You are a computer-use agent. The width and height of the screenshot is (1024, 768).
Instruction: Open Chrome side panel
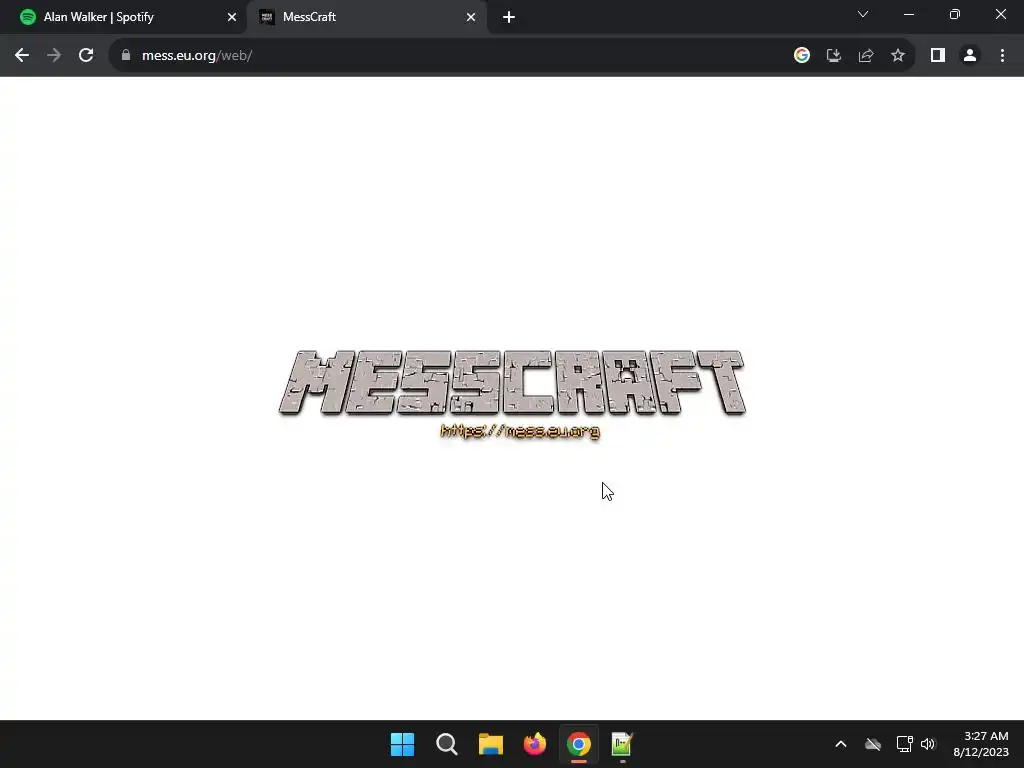point(938,56)
